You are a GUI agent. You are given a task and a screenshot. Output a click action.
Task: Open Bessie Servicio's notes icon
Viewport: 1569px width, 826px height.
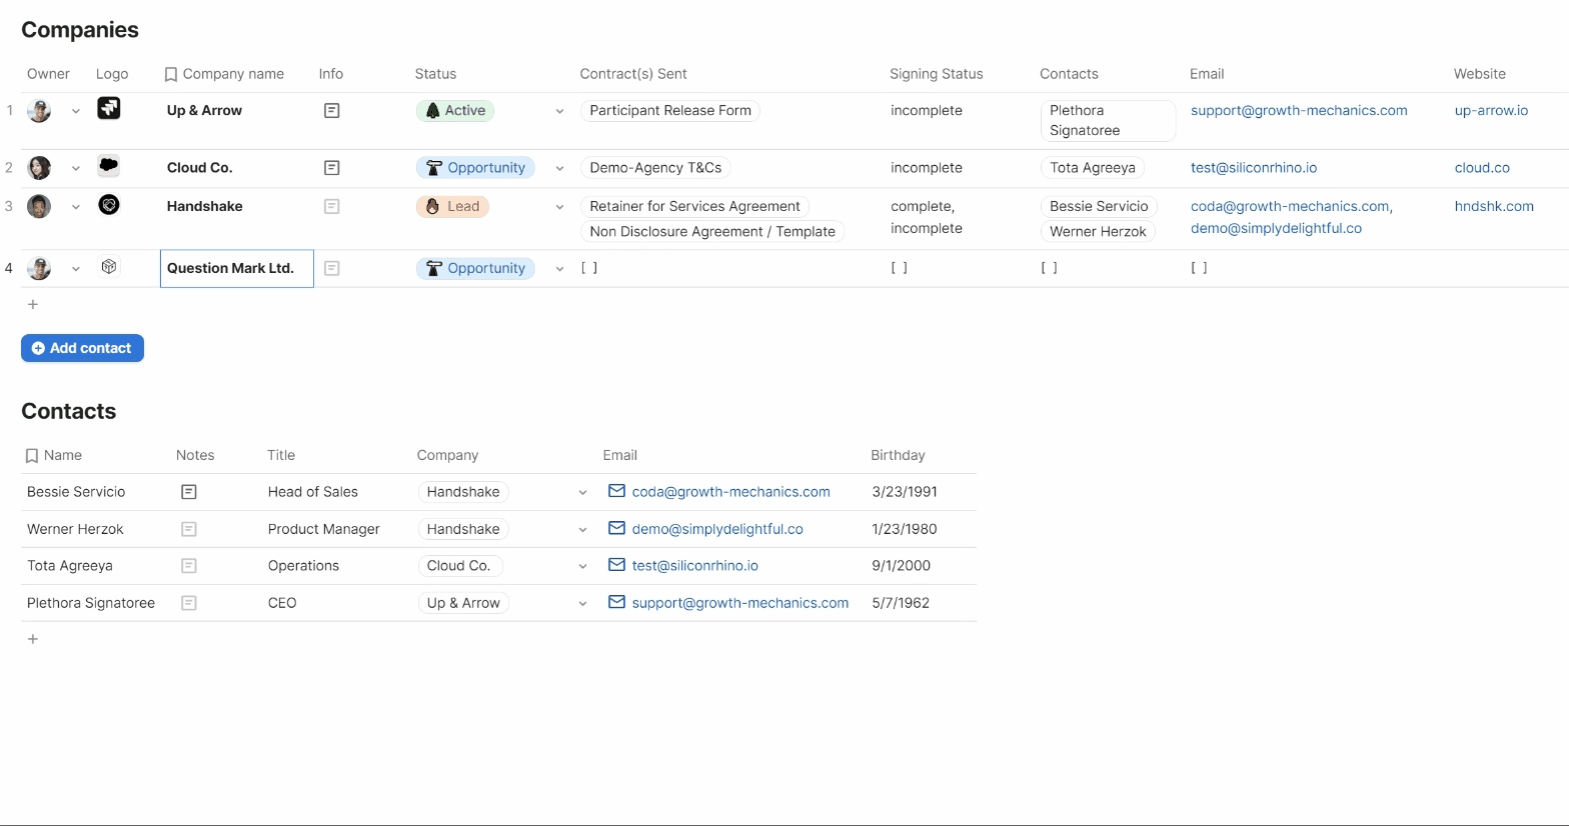point(189,492)
